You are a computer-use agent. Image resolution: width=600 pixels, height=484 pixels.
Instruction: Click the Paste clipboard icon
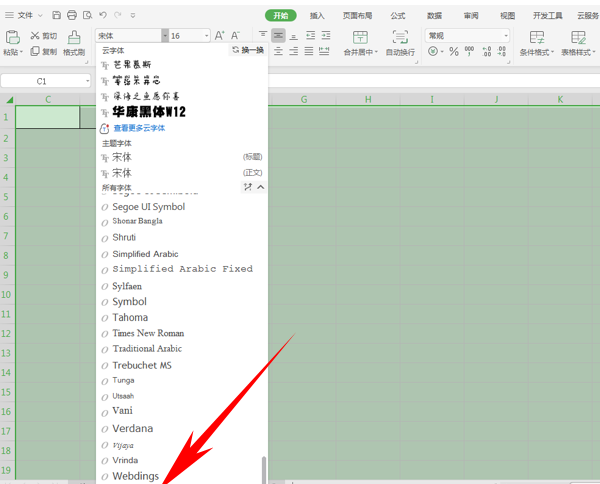[x=13, y=37]
